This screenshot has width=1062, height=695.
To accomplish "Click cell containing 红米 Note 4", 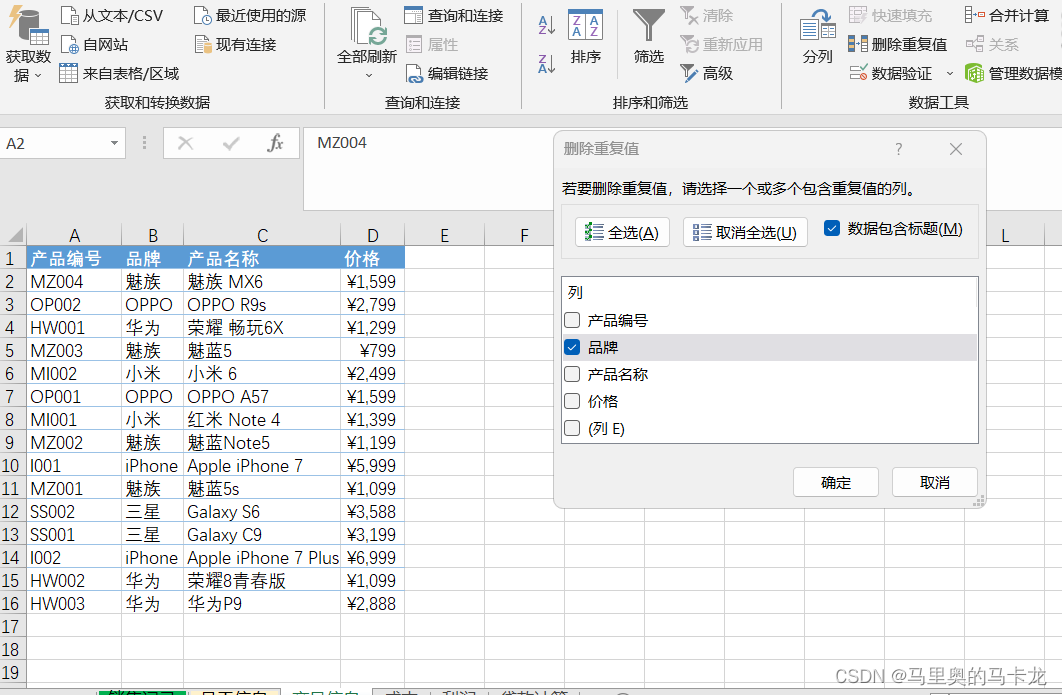I will click(262, 419).
